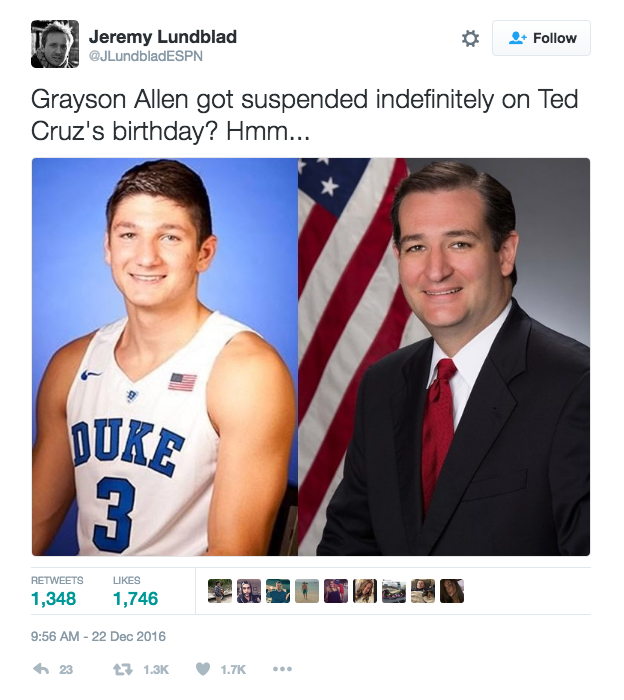Open Jeremy Lundblad's display name link
The image size is (624, 700).
(x=162, y=37)
